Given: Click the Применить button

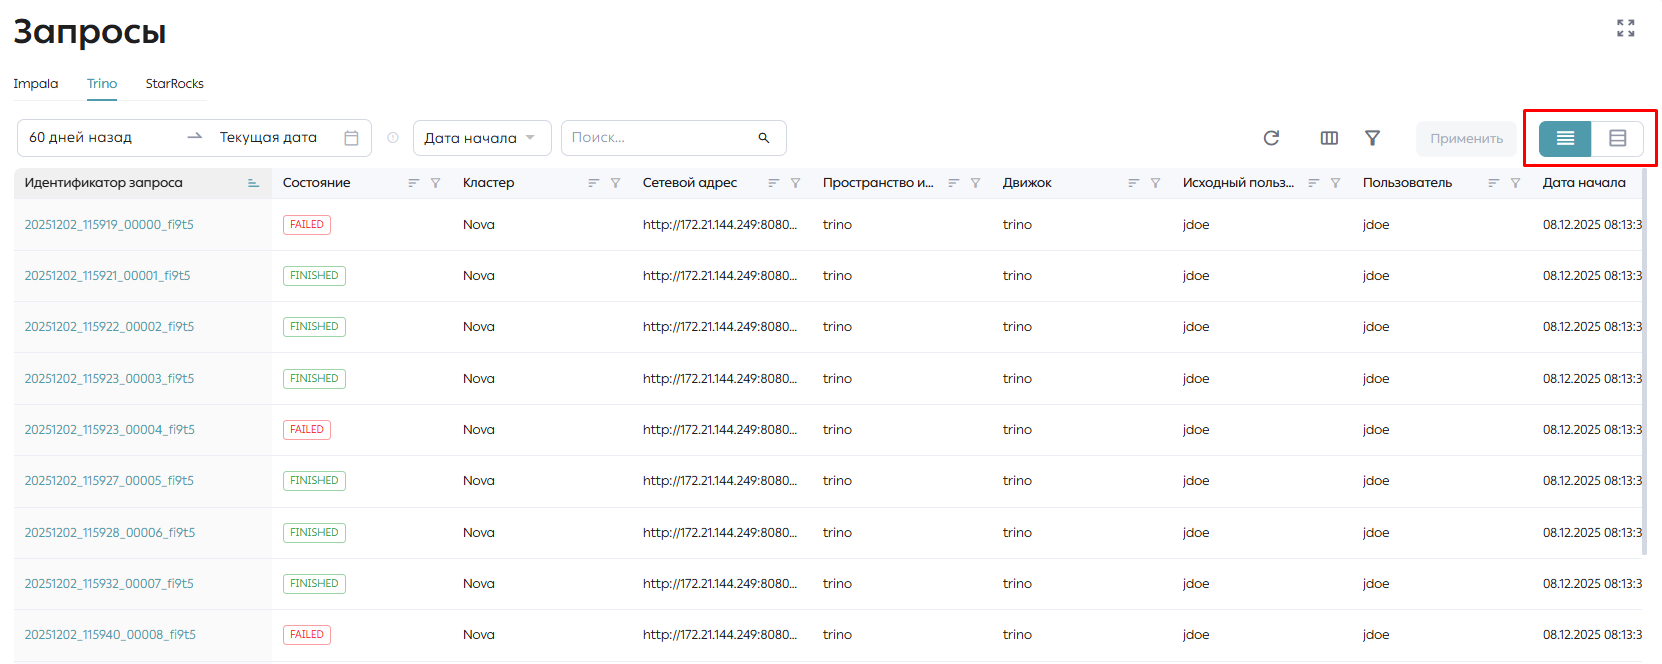Looking at the screenshot, I should click(x=1466, y=138).
